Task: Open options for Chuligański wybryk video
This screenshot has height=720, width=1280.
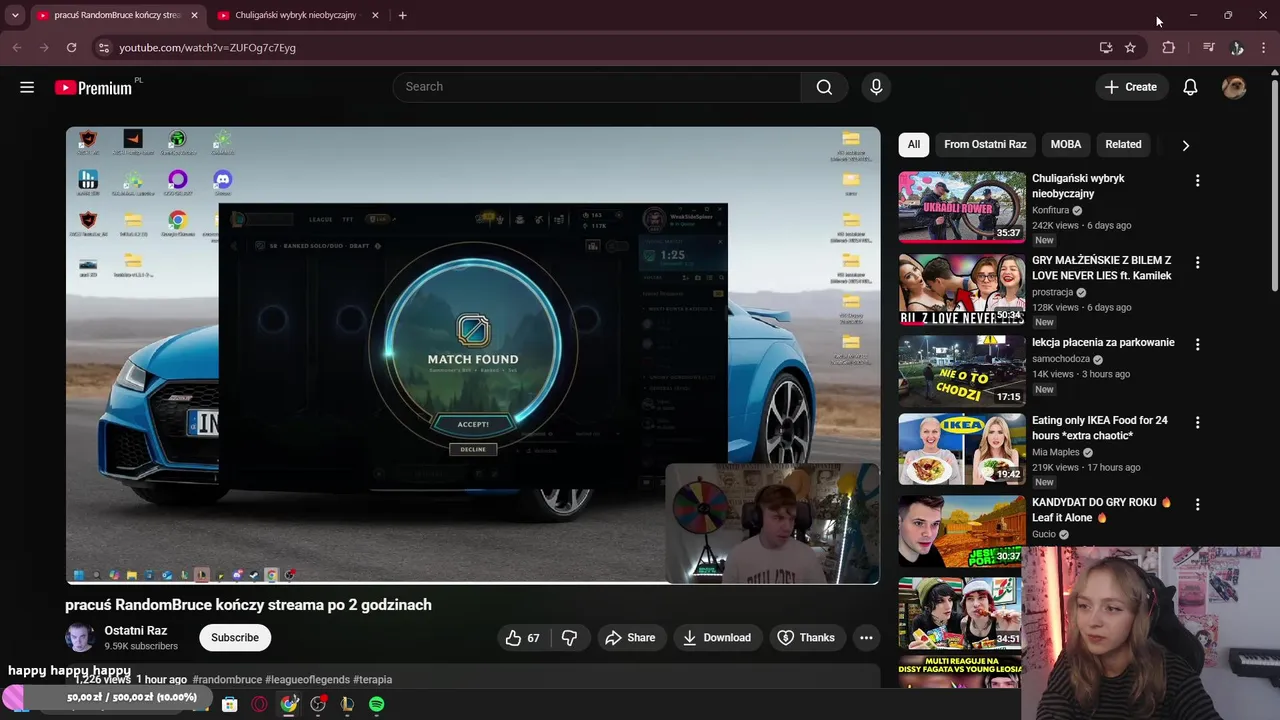Action: click(x=1197, y=181)
